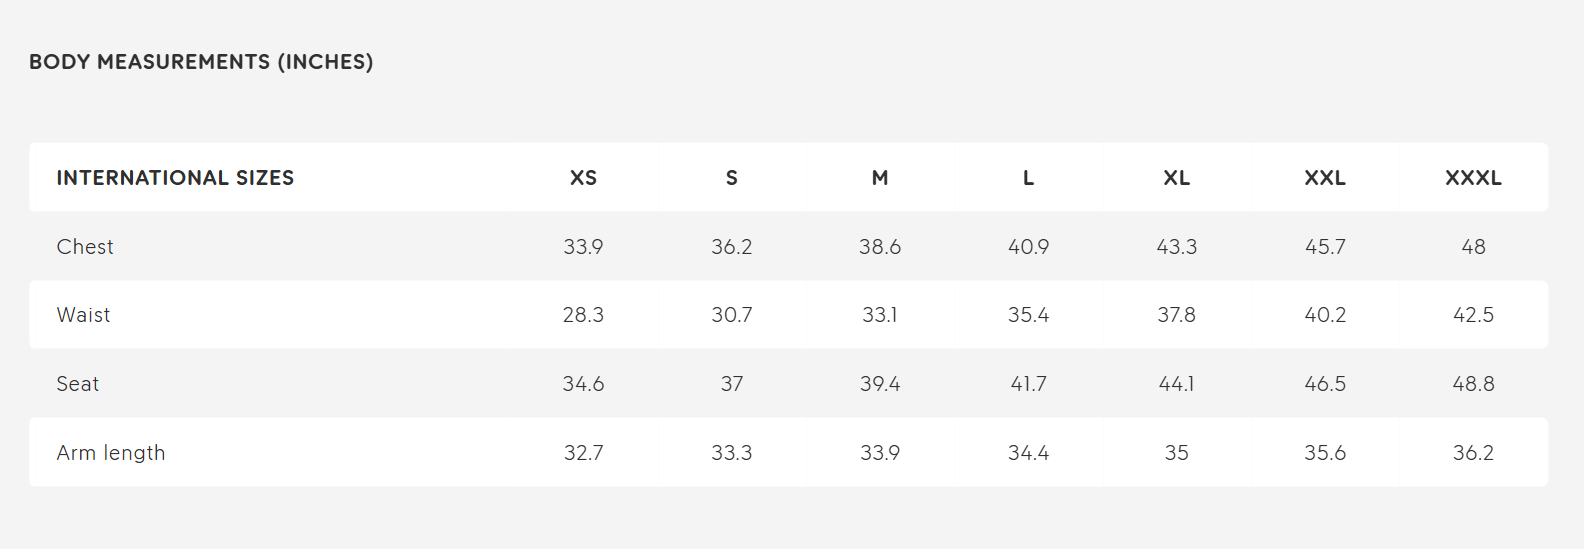Select the XXXL size column header
This screenshot has height=549, width=1584.
1473,178
